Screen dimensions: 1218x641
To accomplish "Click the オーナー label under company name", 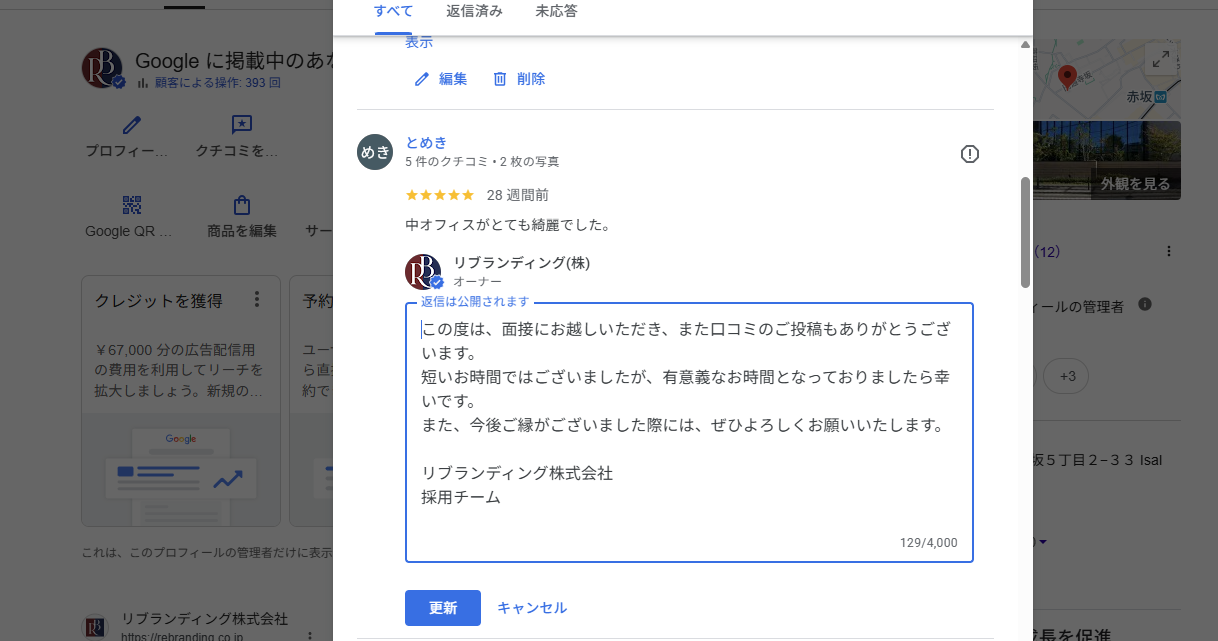I will [477, 282].
